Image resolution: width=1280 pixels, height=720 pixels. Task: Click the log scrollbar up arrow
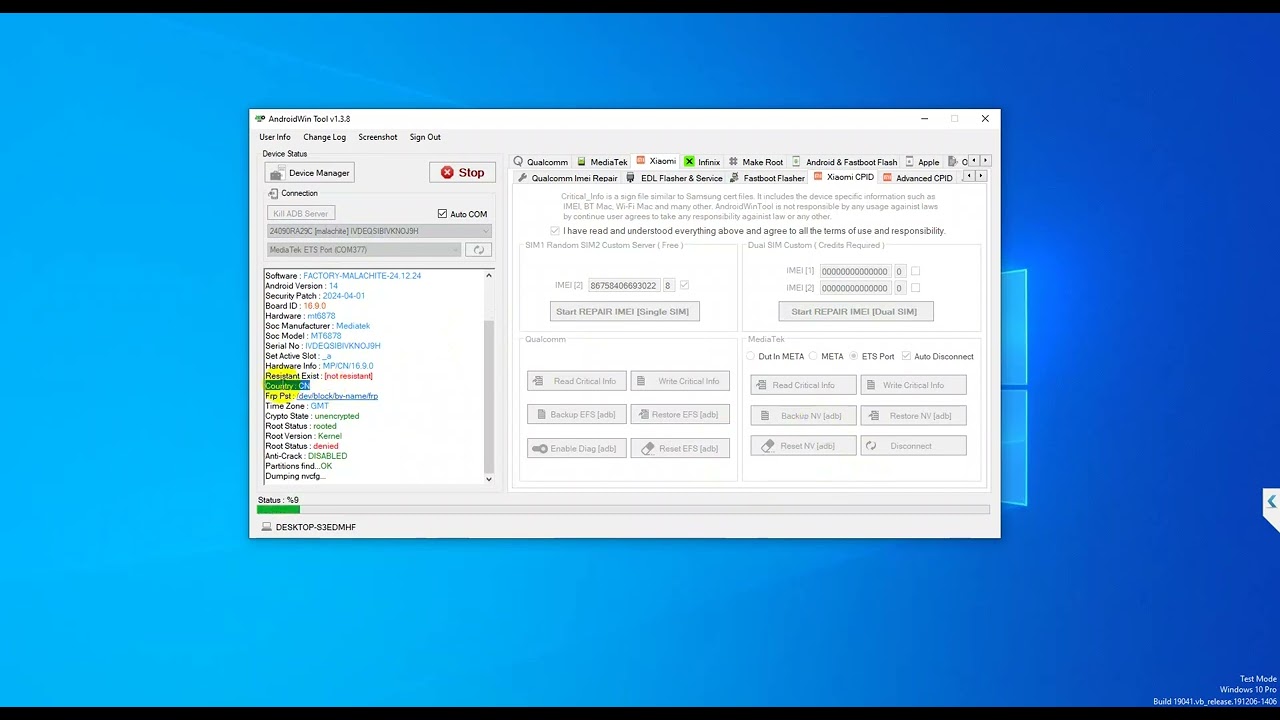489,276
